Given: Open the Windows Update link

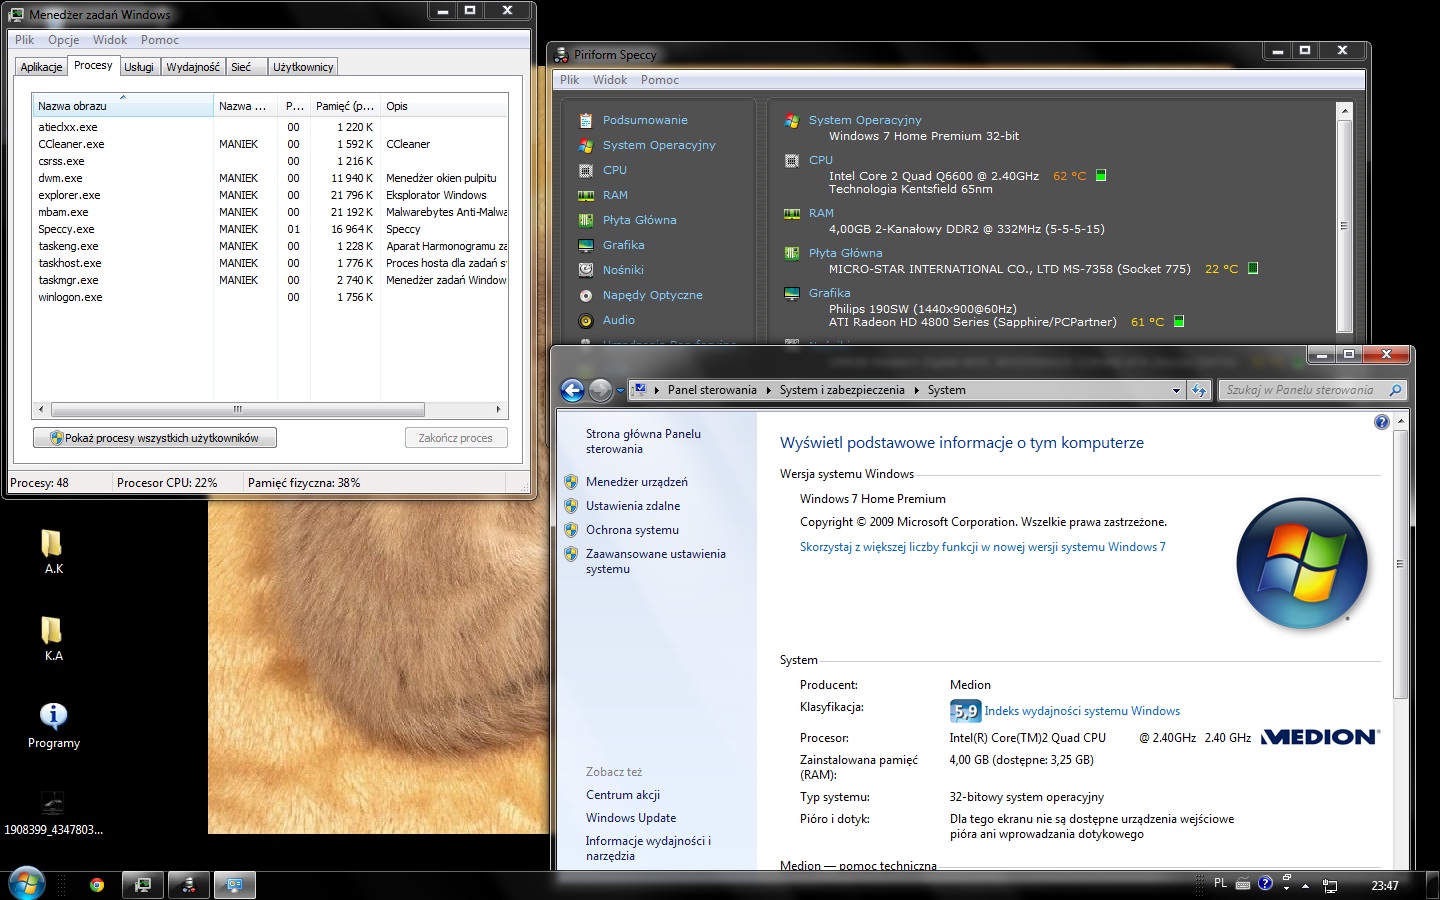Looking at the screenshot, I should point(631,818).
